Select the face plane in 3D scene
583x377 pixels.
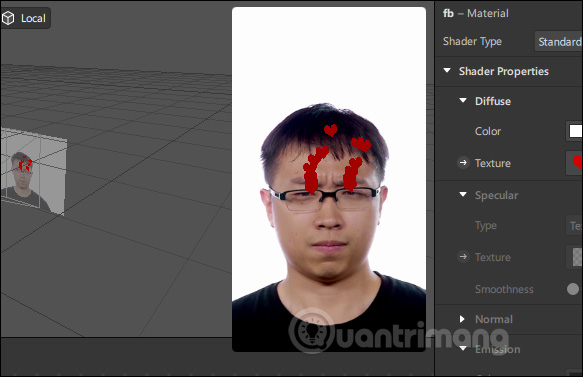pyautogui.click(x=33, y=171)
